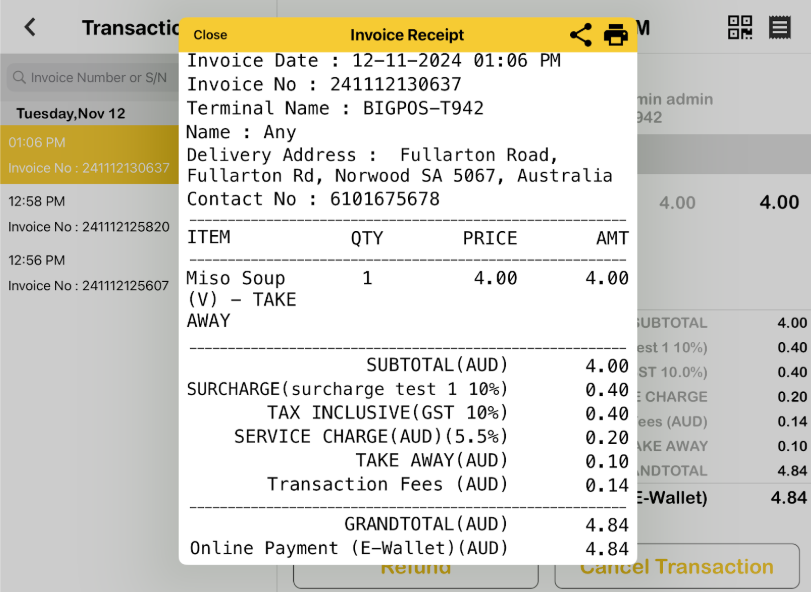This screenshot has width=811, height=592.
Task: Tap the back arrow beside Transaction title
Action: [30, 27]
